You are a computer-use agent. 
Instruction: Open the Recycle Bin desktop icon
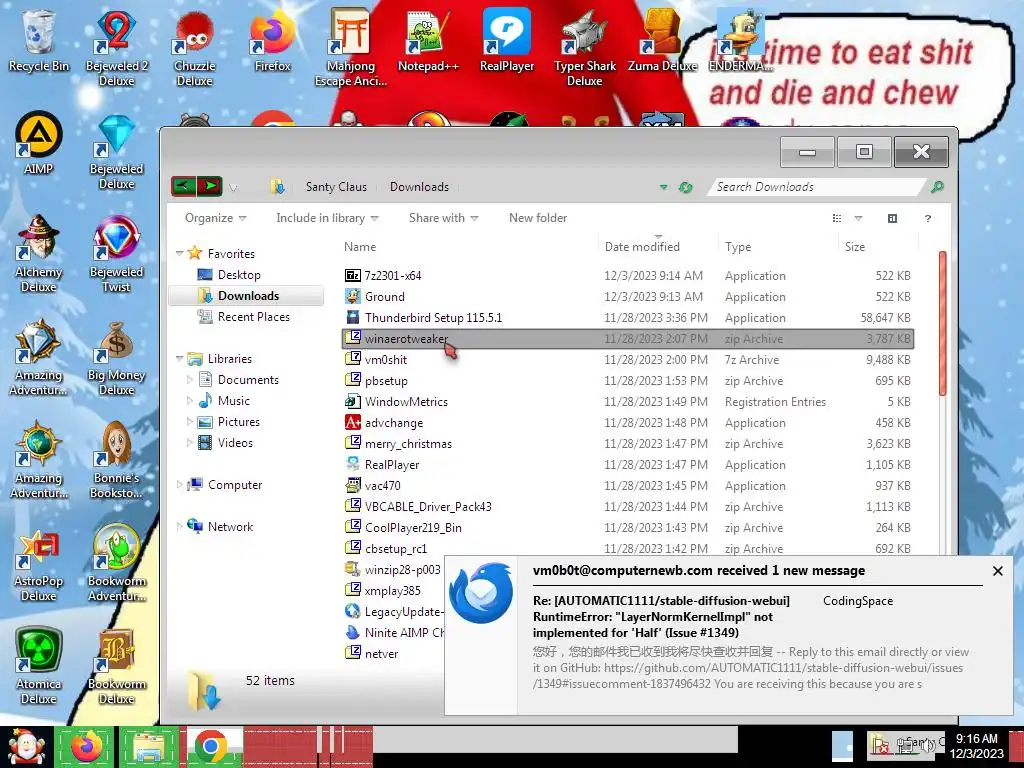pyautogui.click(x=39, y=40)
